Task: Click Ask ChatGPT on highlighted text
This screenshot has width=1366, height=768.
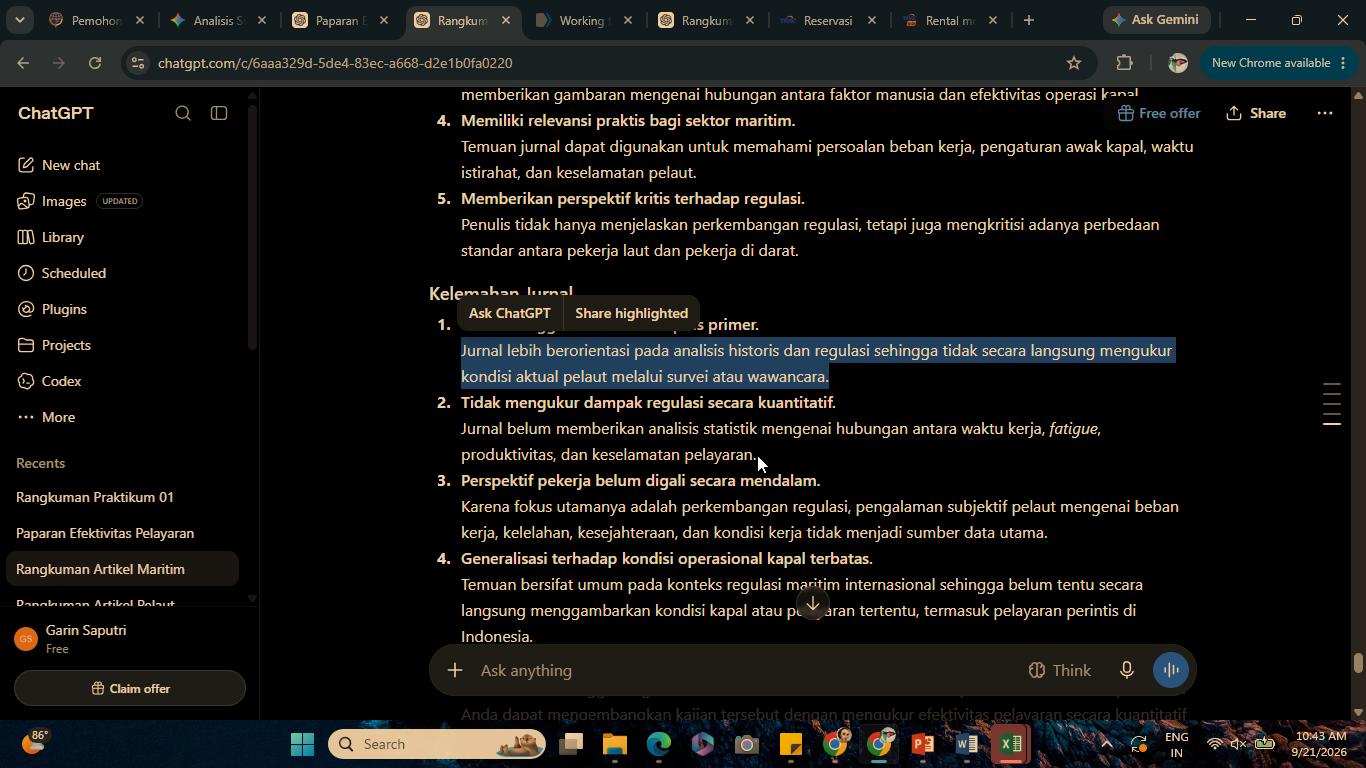Action: [x=510, y=313]
